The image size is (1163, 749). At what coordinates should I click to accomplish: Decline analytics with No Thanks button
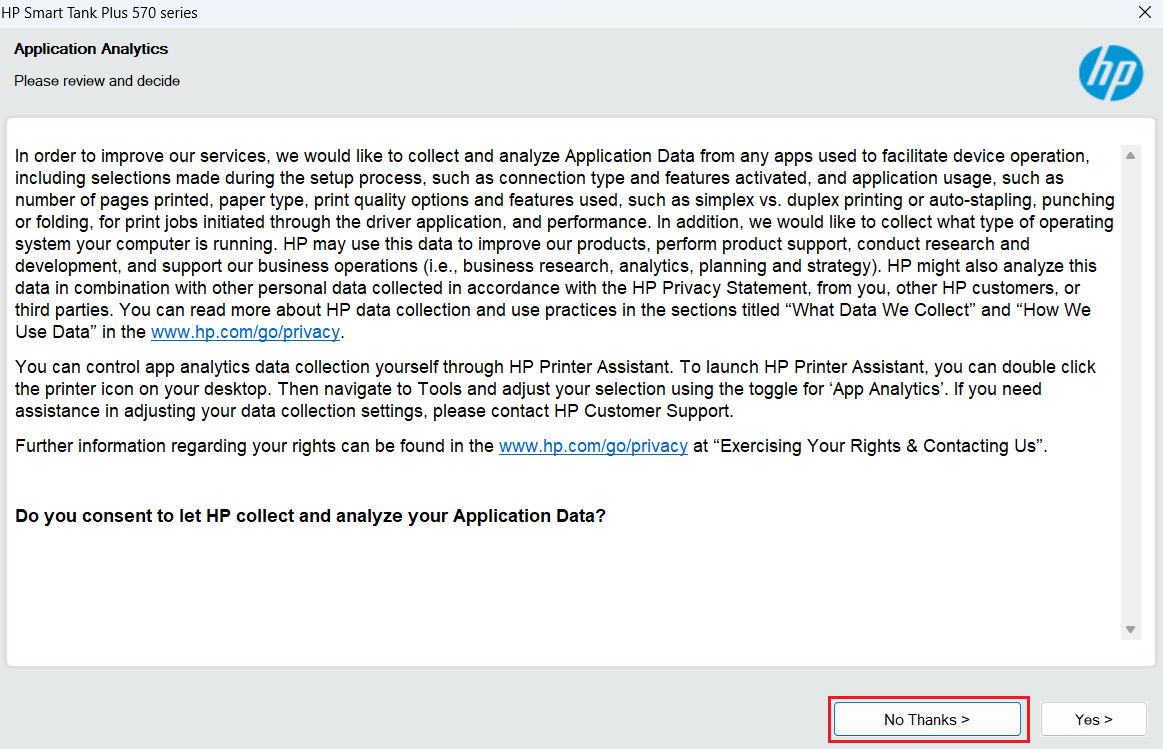coord(926,719)
